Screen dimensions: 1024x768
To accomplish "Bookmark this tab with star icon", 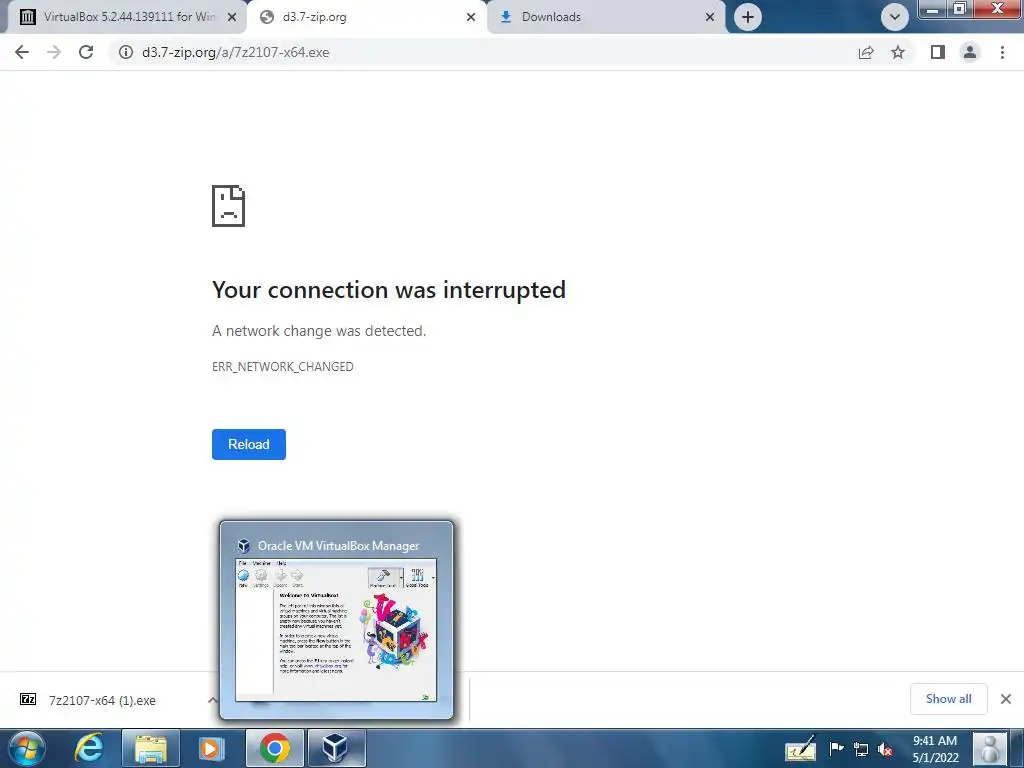I will click(x=898, y=52).
